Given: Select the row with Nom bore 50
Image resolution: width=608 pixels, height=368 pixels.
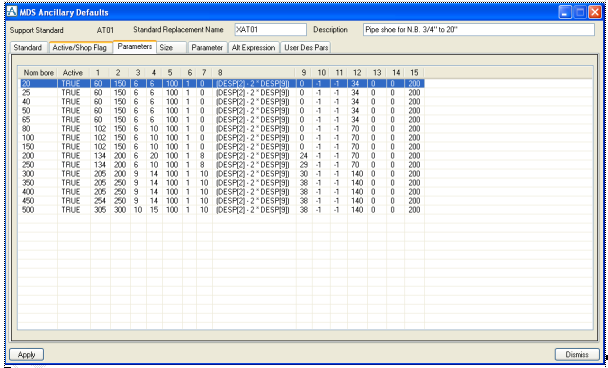Looking at the screenshot, I should click(x=222, y=111).
